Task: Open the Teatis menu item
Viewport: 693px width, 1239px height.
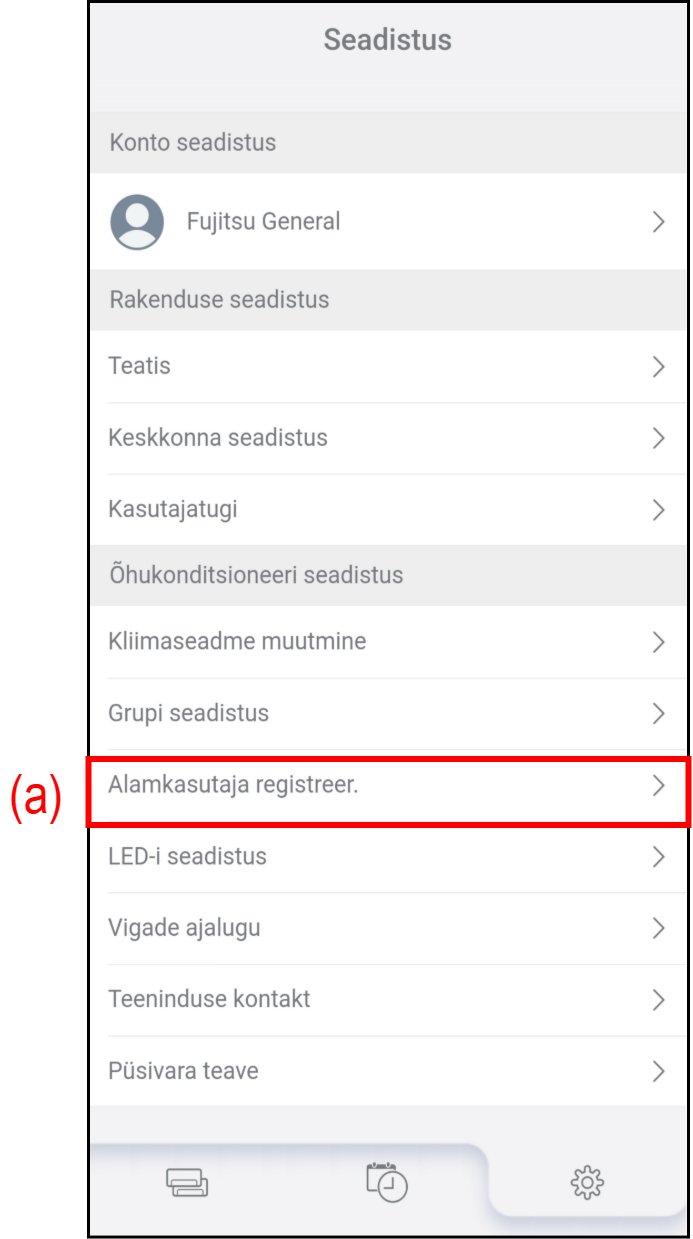Action: click(140, 366)
